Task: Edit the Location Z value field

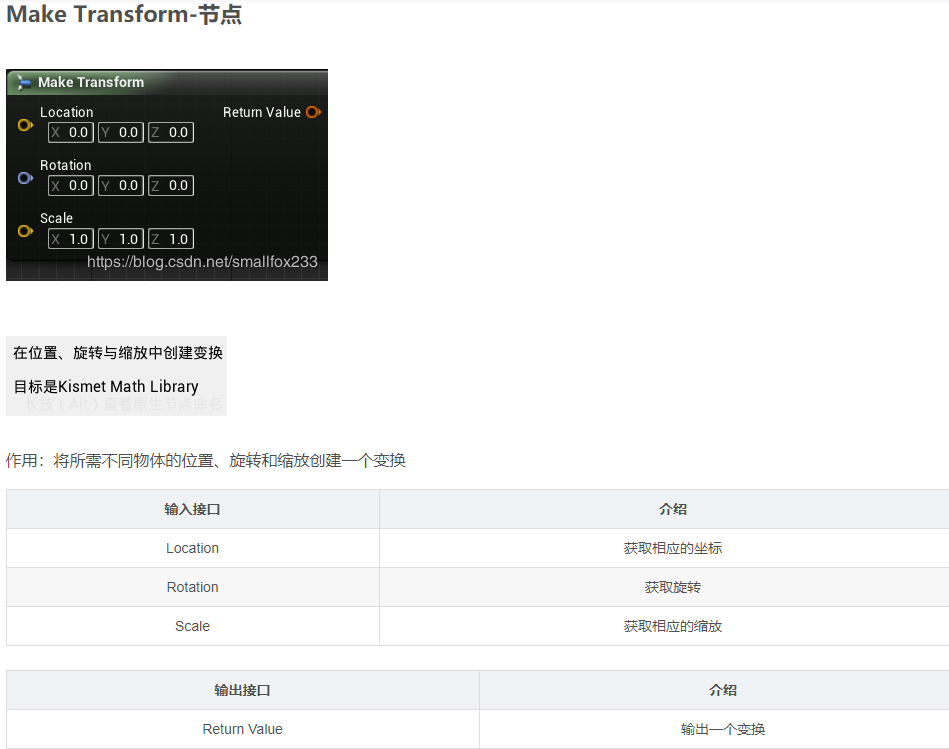Action: [x=171, y=132]
